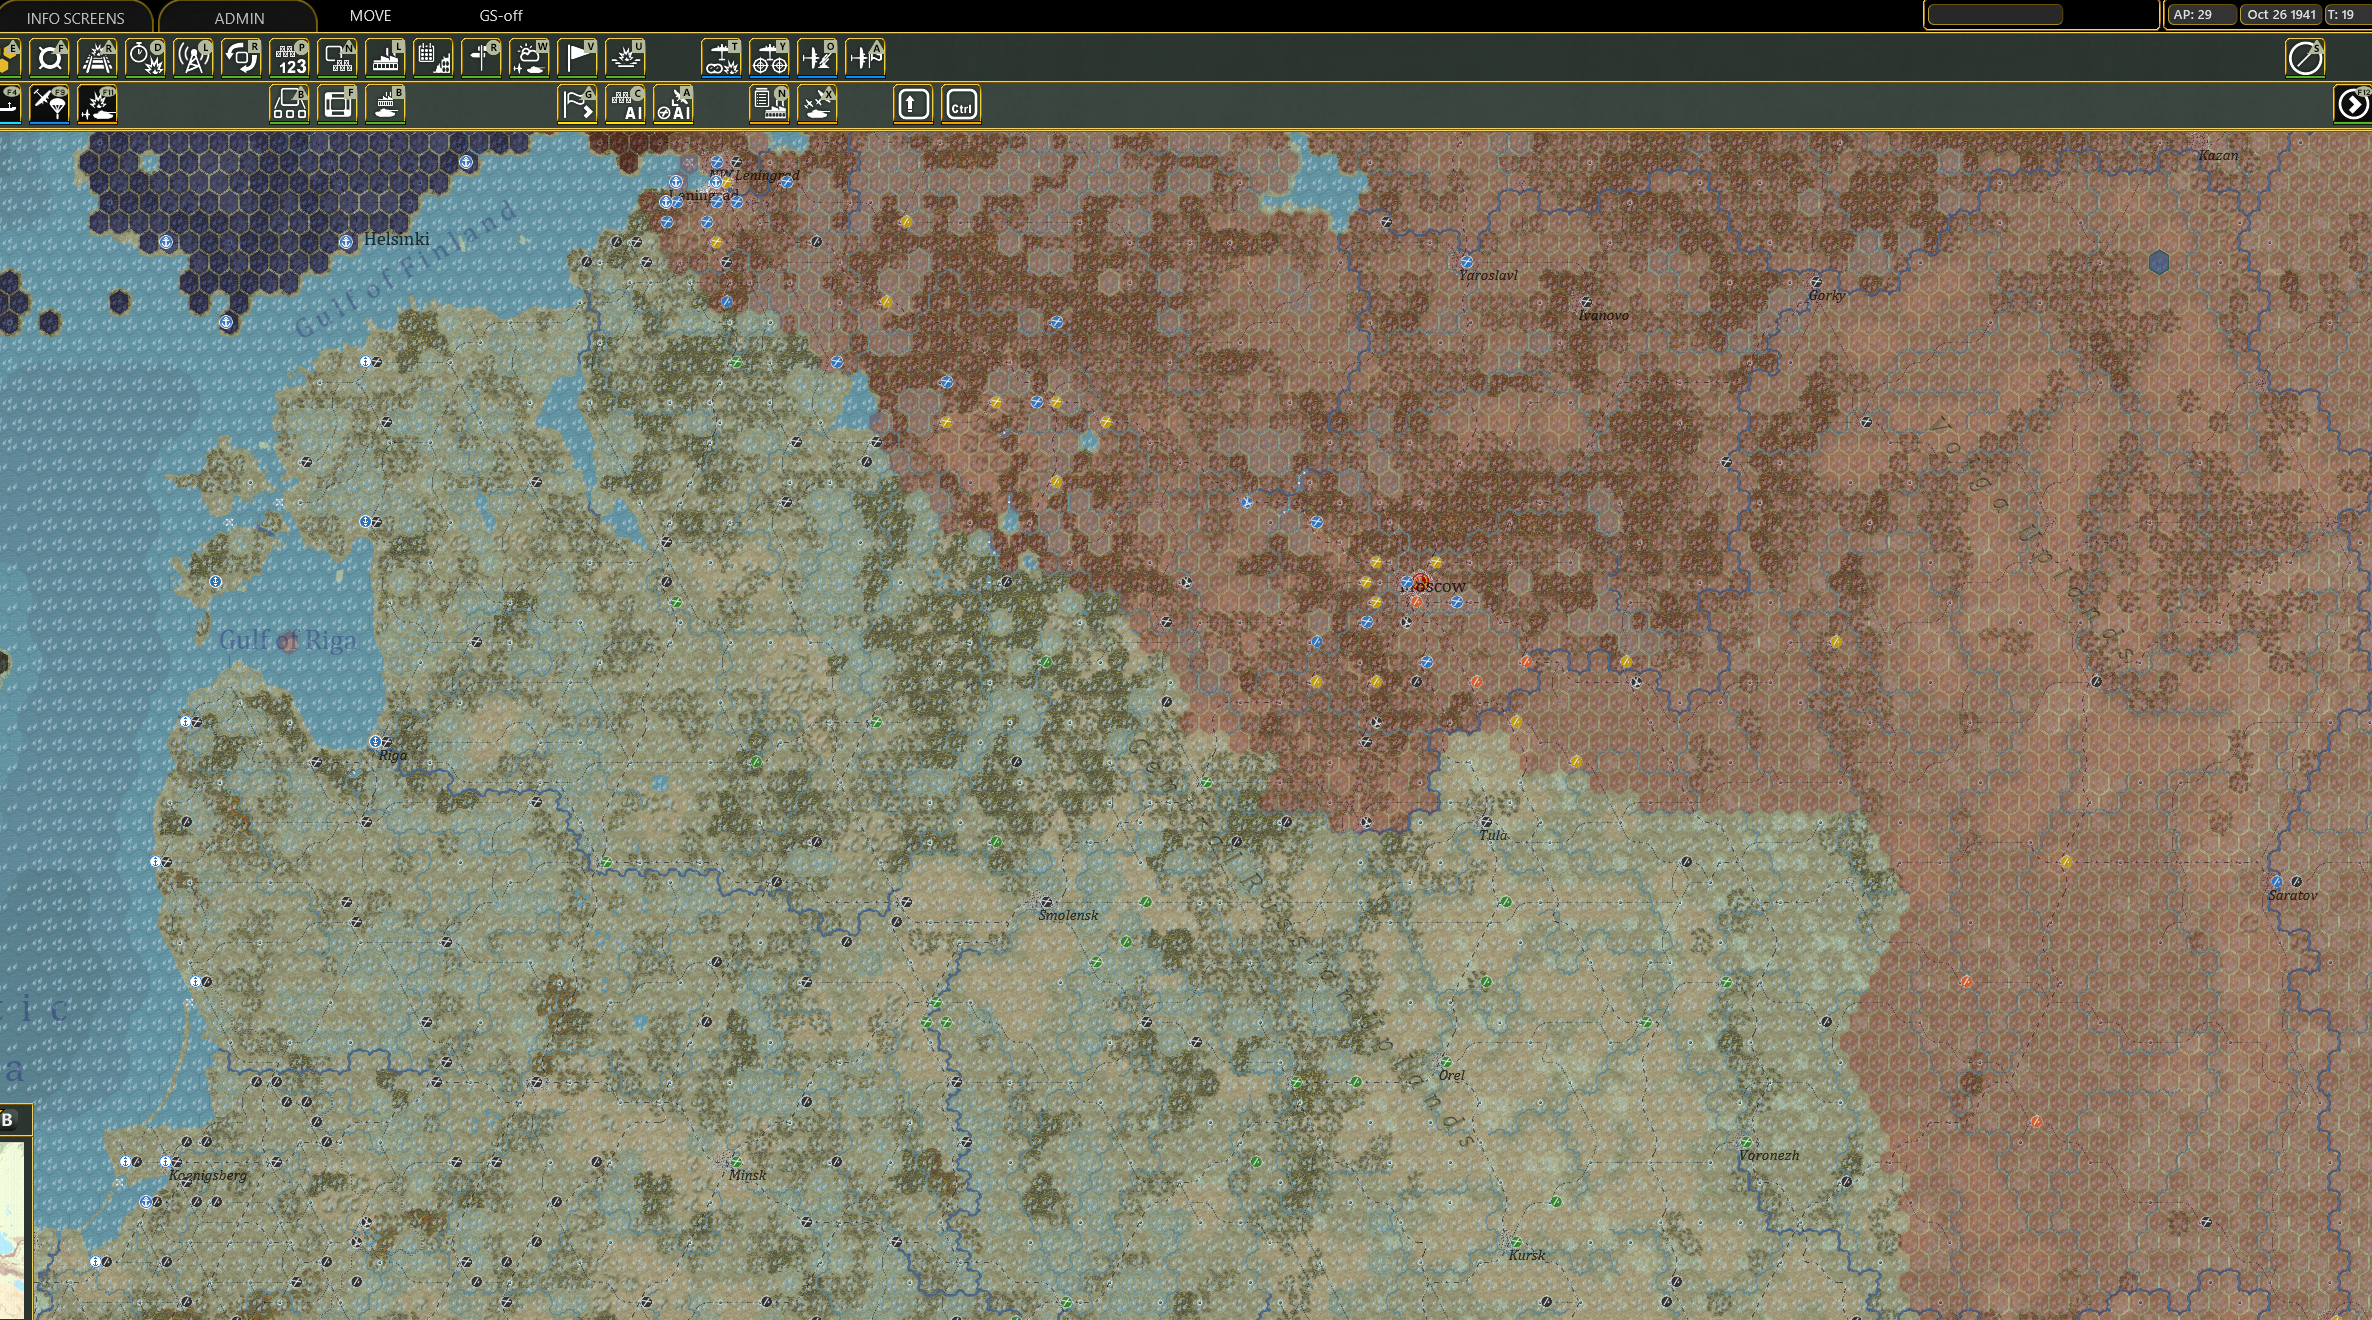Image resolution: width=2372 pixels, height=1320 pixels.
Task: Click factory over tank icon (B)
Action: click(386, 104)
